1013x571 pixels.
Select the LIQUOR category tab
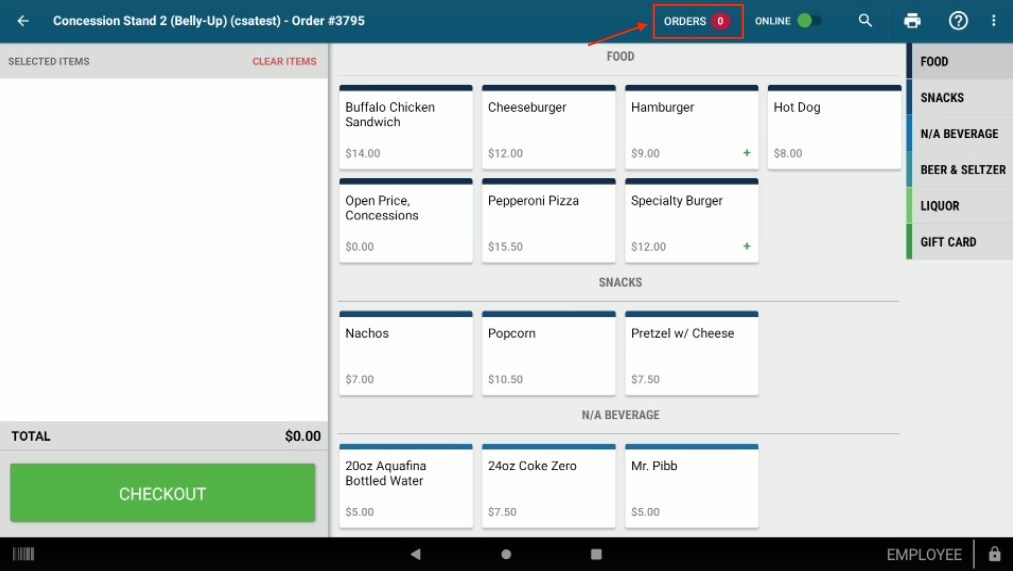960,206
